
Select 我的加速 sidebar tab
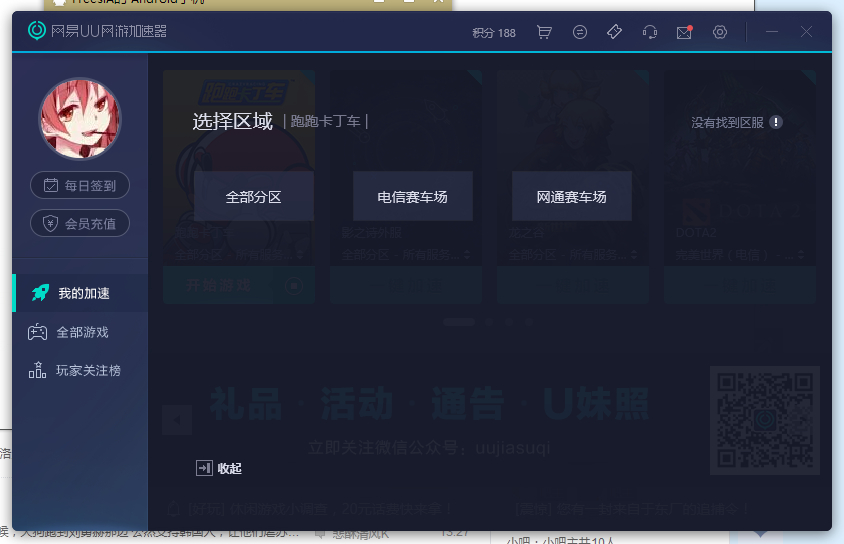[x=80, y=293]
